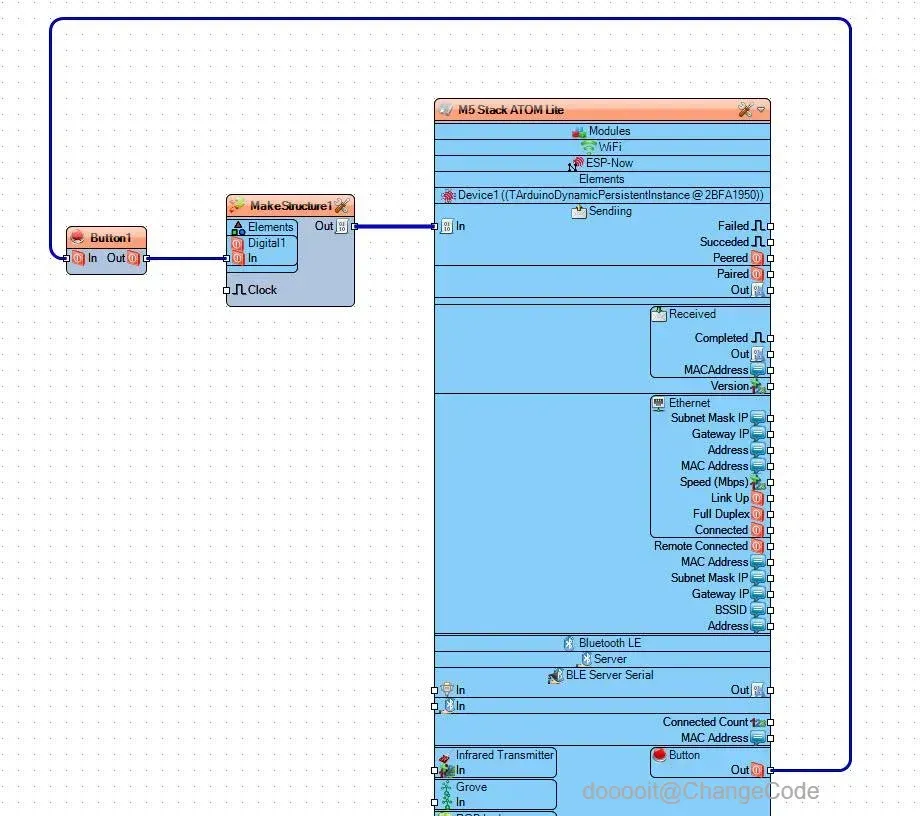Click the BLE Server Serial icon
This screenshot has width=920, height=816.
pos(555,676)
